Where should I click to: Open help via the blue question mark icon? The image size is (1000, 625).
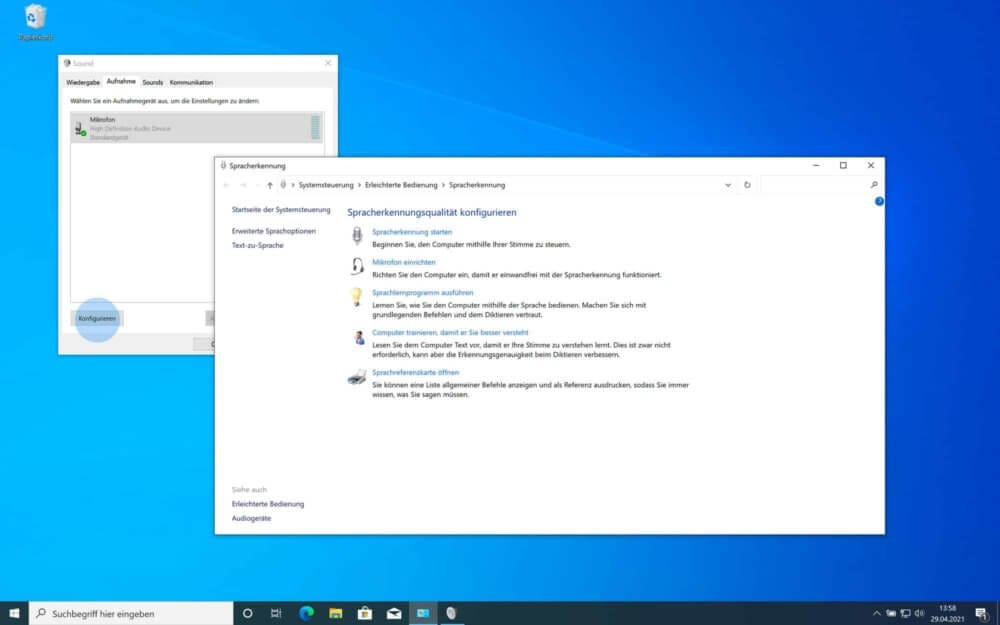coord(879,201)
